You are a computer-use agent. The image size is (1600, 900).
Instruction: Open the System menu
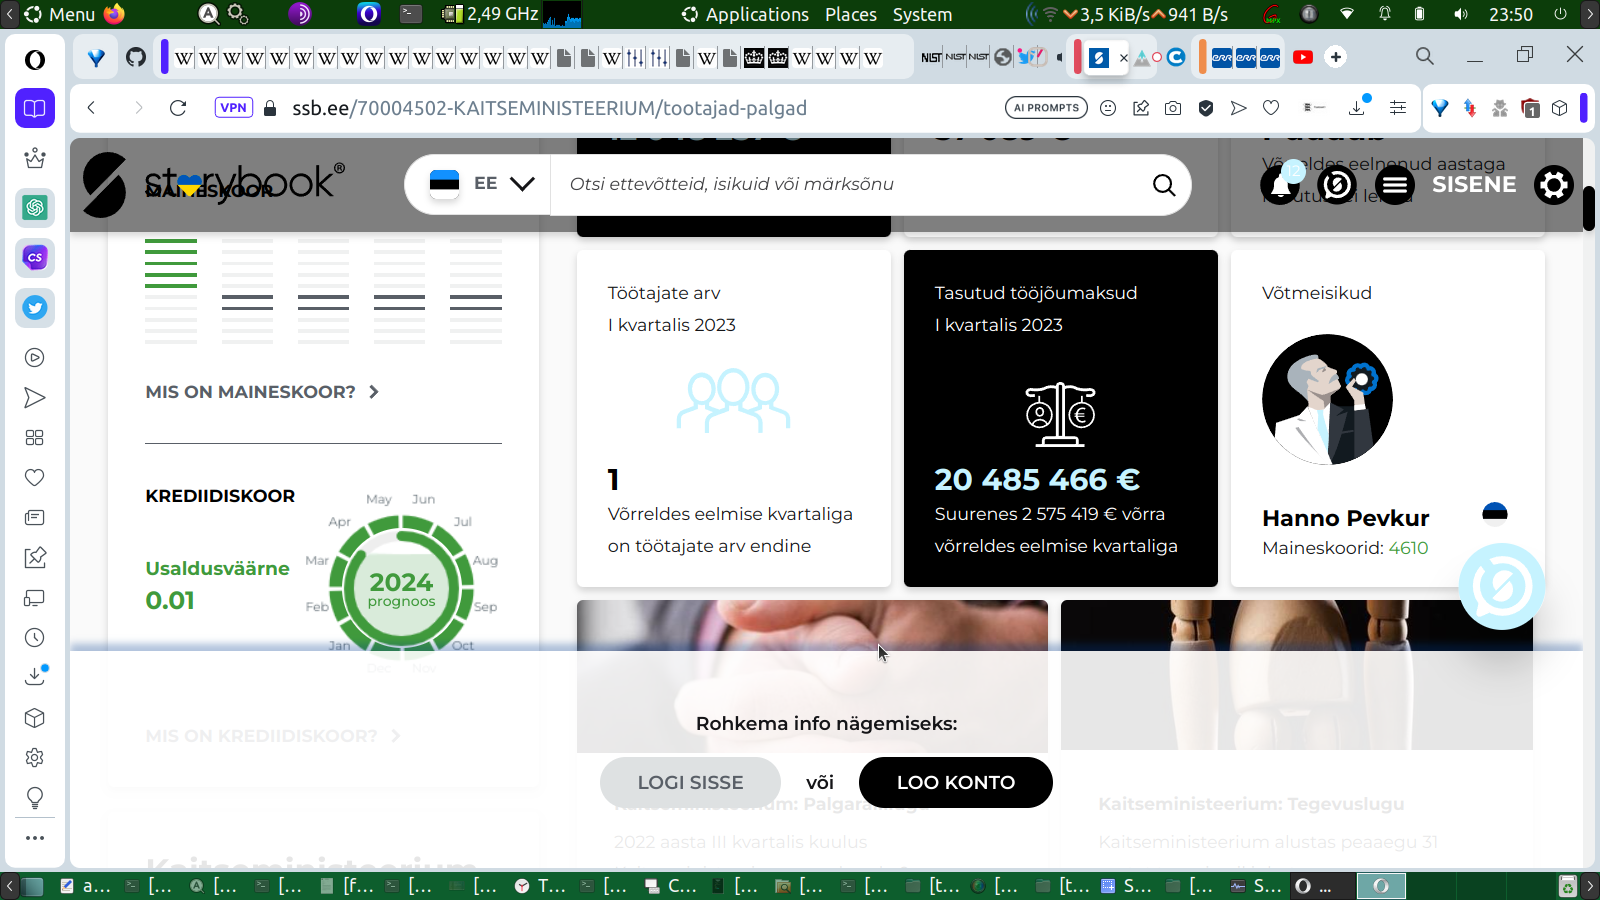[922, 14]
